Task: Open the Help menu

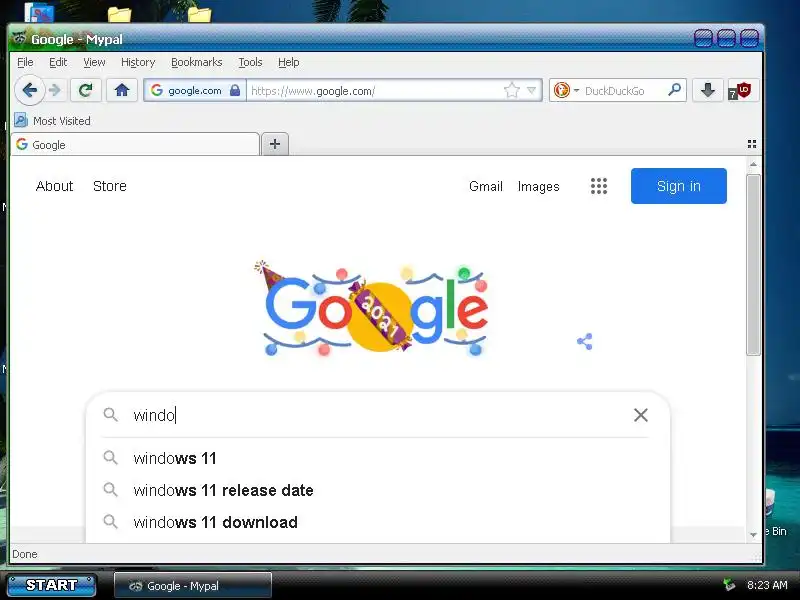Action: (288, 62)
